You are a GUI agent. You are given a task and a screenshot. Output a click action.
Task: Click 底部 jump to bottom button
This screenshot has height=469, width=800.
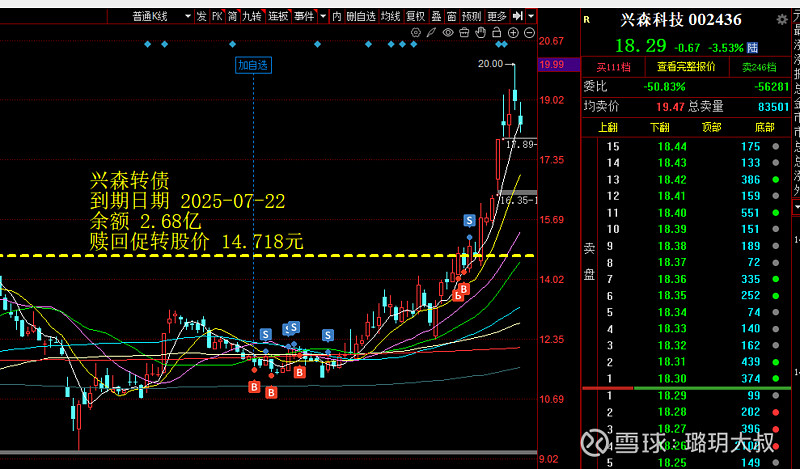(x=764, y=127)
